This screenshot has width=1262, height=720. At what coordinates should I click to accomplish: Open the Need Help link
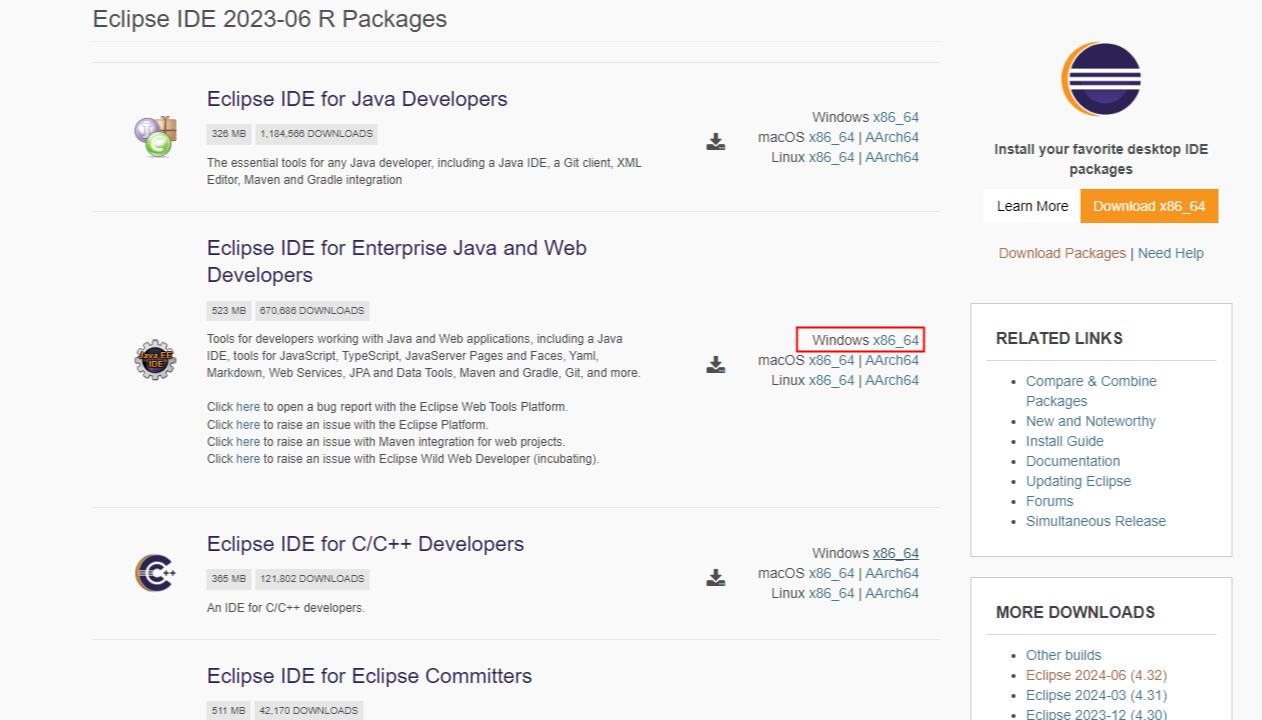(x=1171, y=253)
